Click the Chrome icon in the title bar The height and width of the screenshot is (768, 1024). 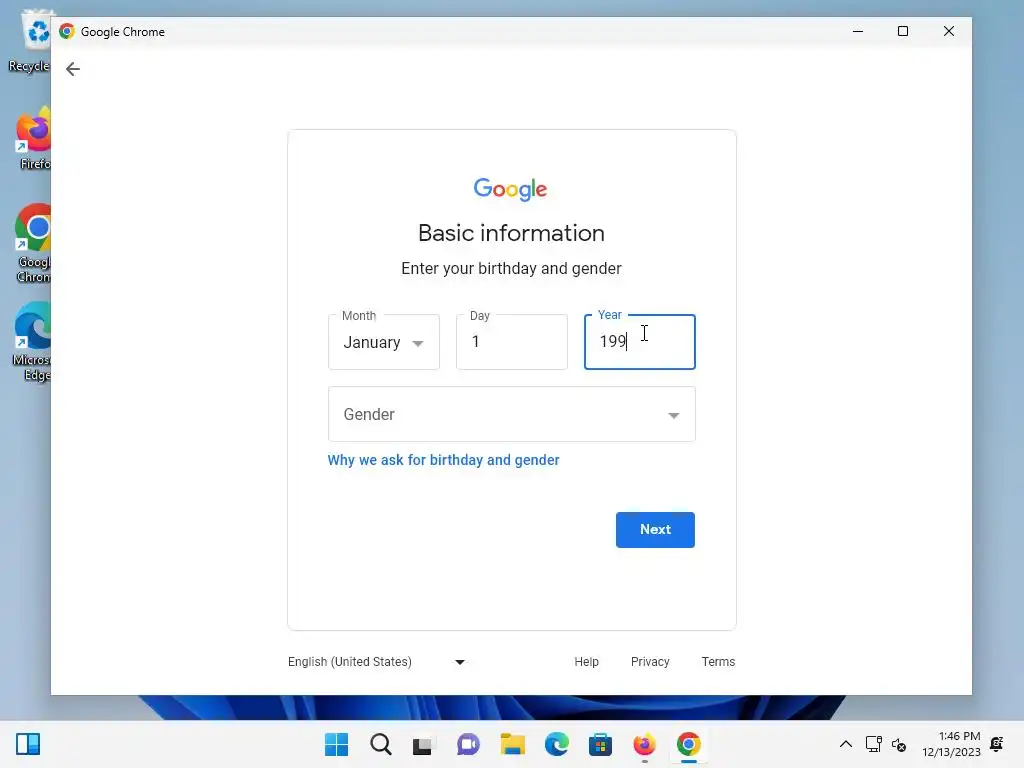pyautogui.click(x=67, y=31)
